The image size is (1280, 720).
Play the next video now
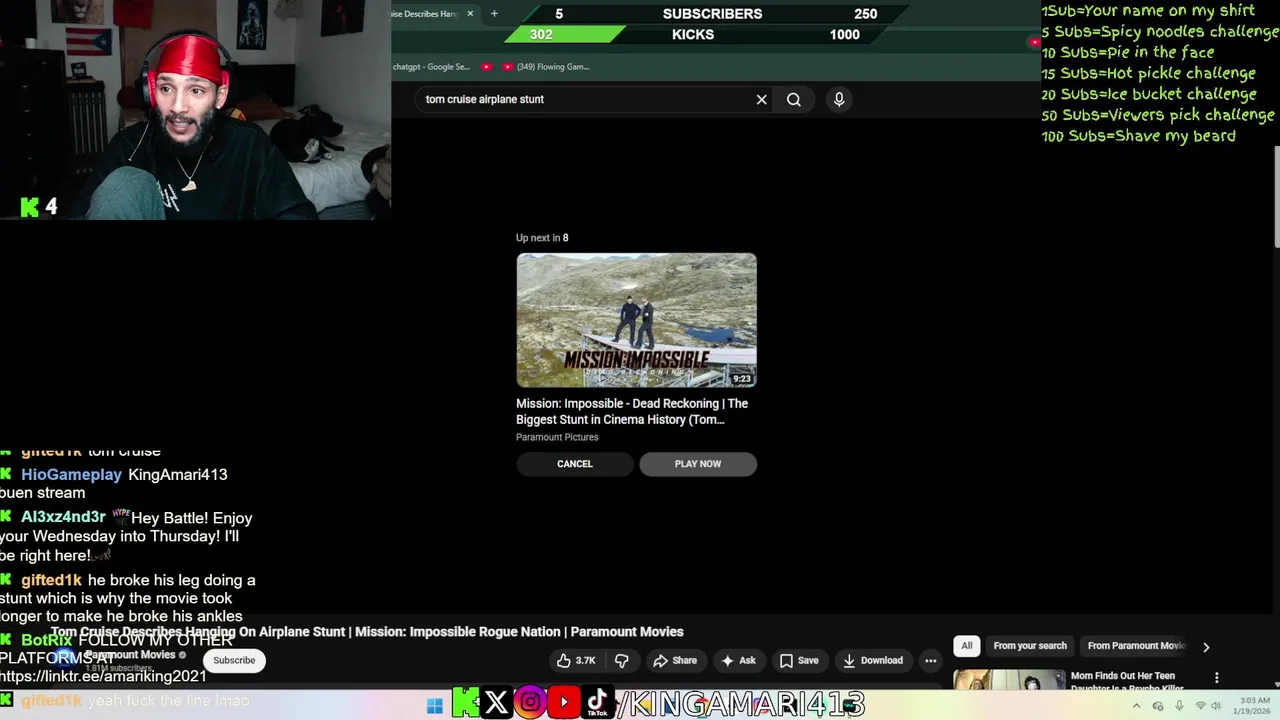click(x=698, y=464)
